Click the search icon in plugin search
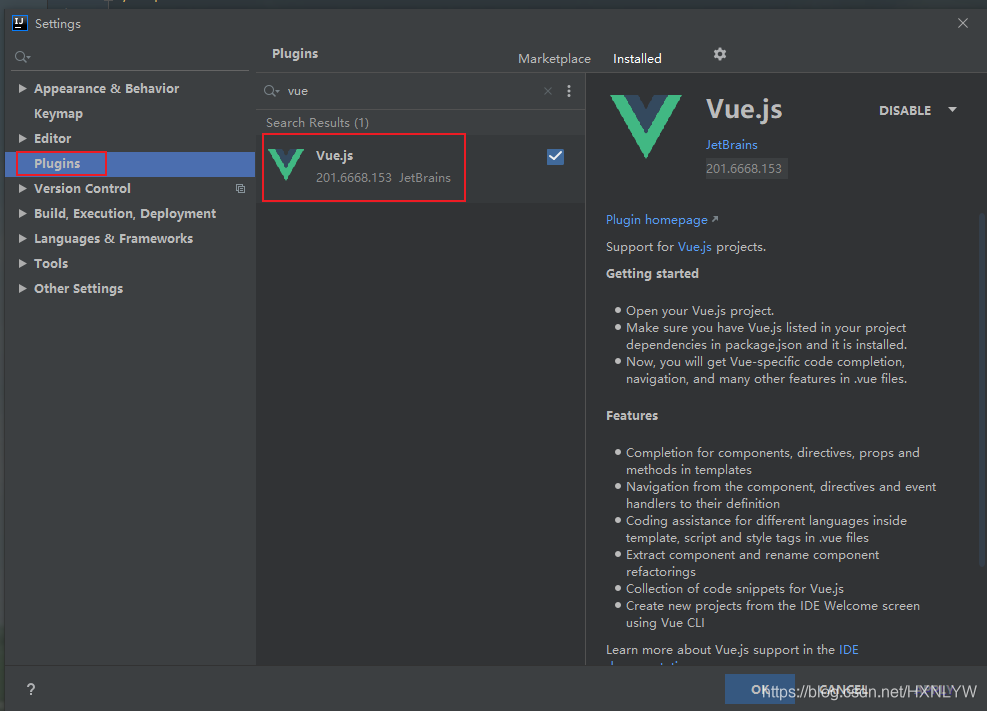The height and width of the screenshot is (711, 987). click(271, 91)
